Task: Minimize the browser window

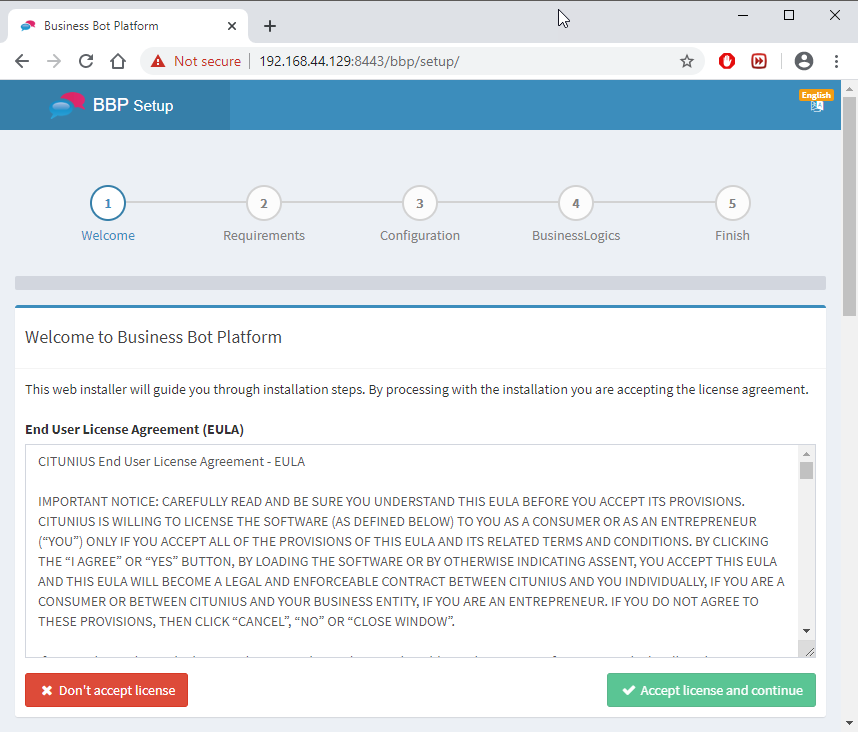Action: coord(743,15)
